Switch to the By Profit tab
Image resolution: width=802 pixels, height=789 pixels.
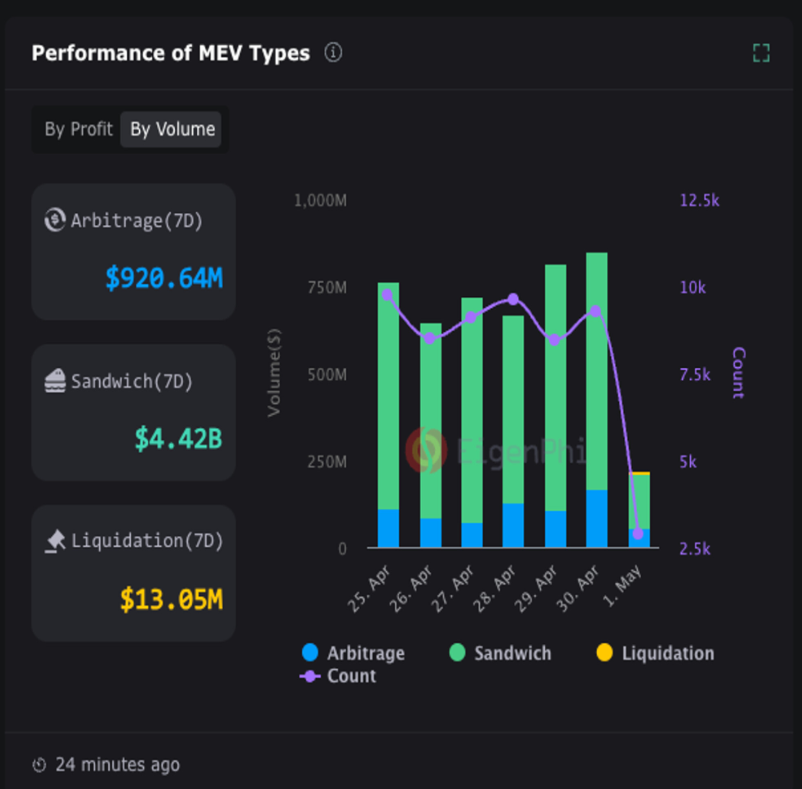[x=78, y=129]
